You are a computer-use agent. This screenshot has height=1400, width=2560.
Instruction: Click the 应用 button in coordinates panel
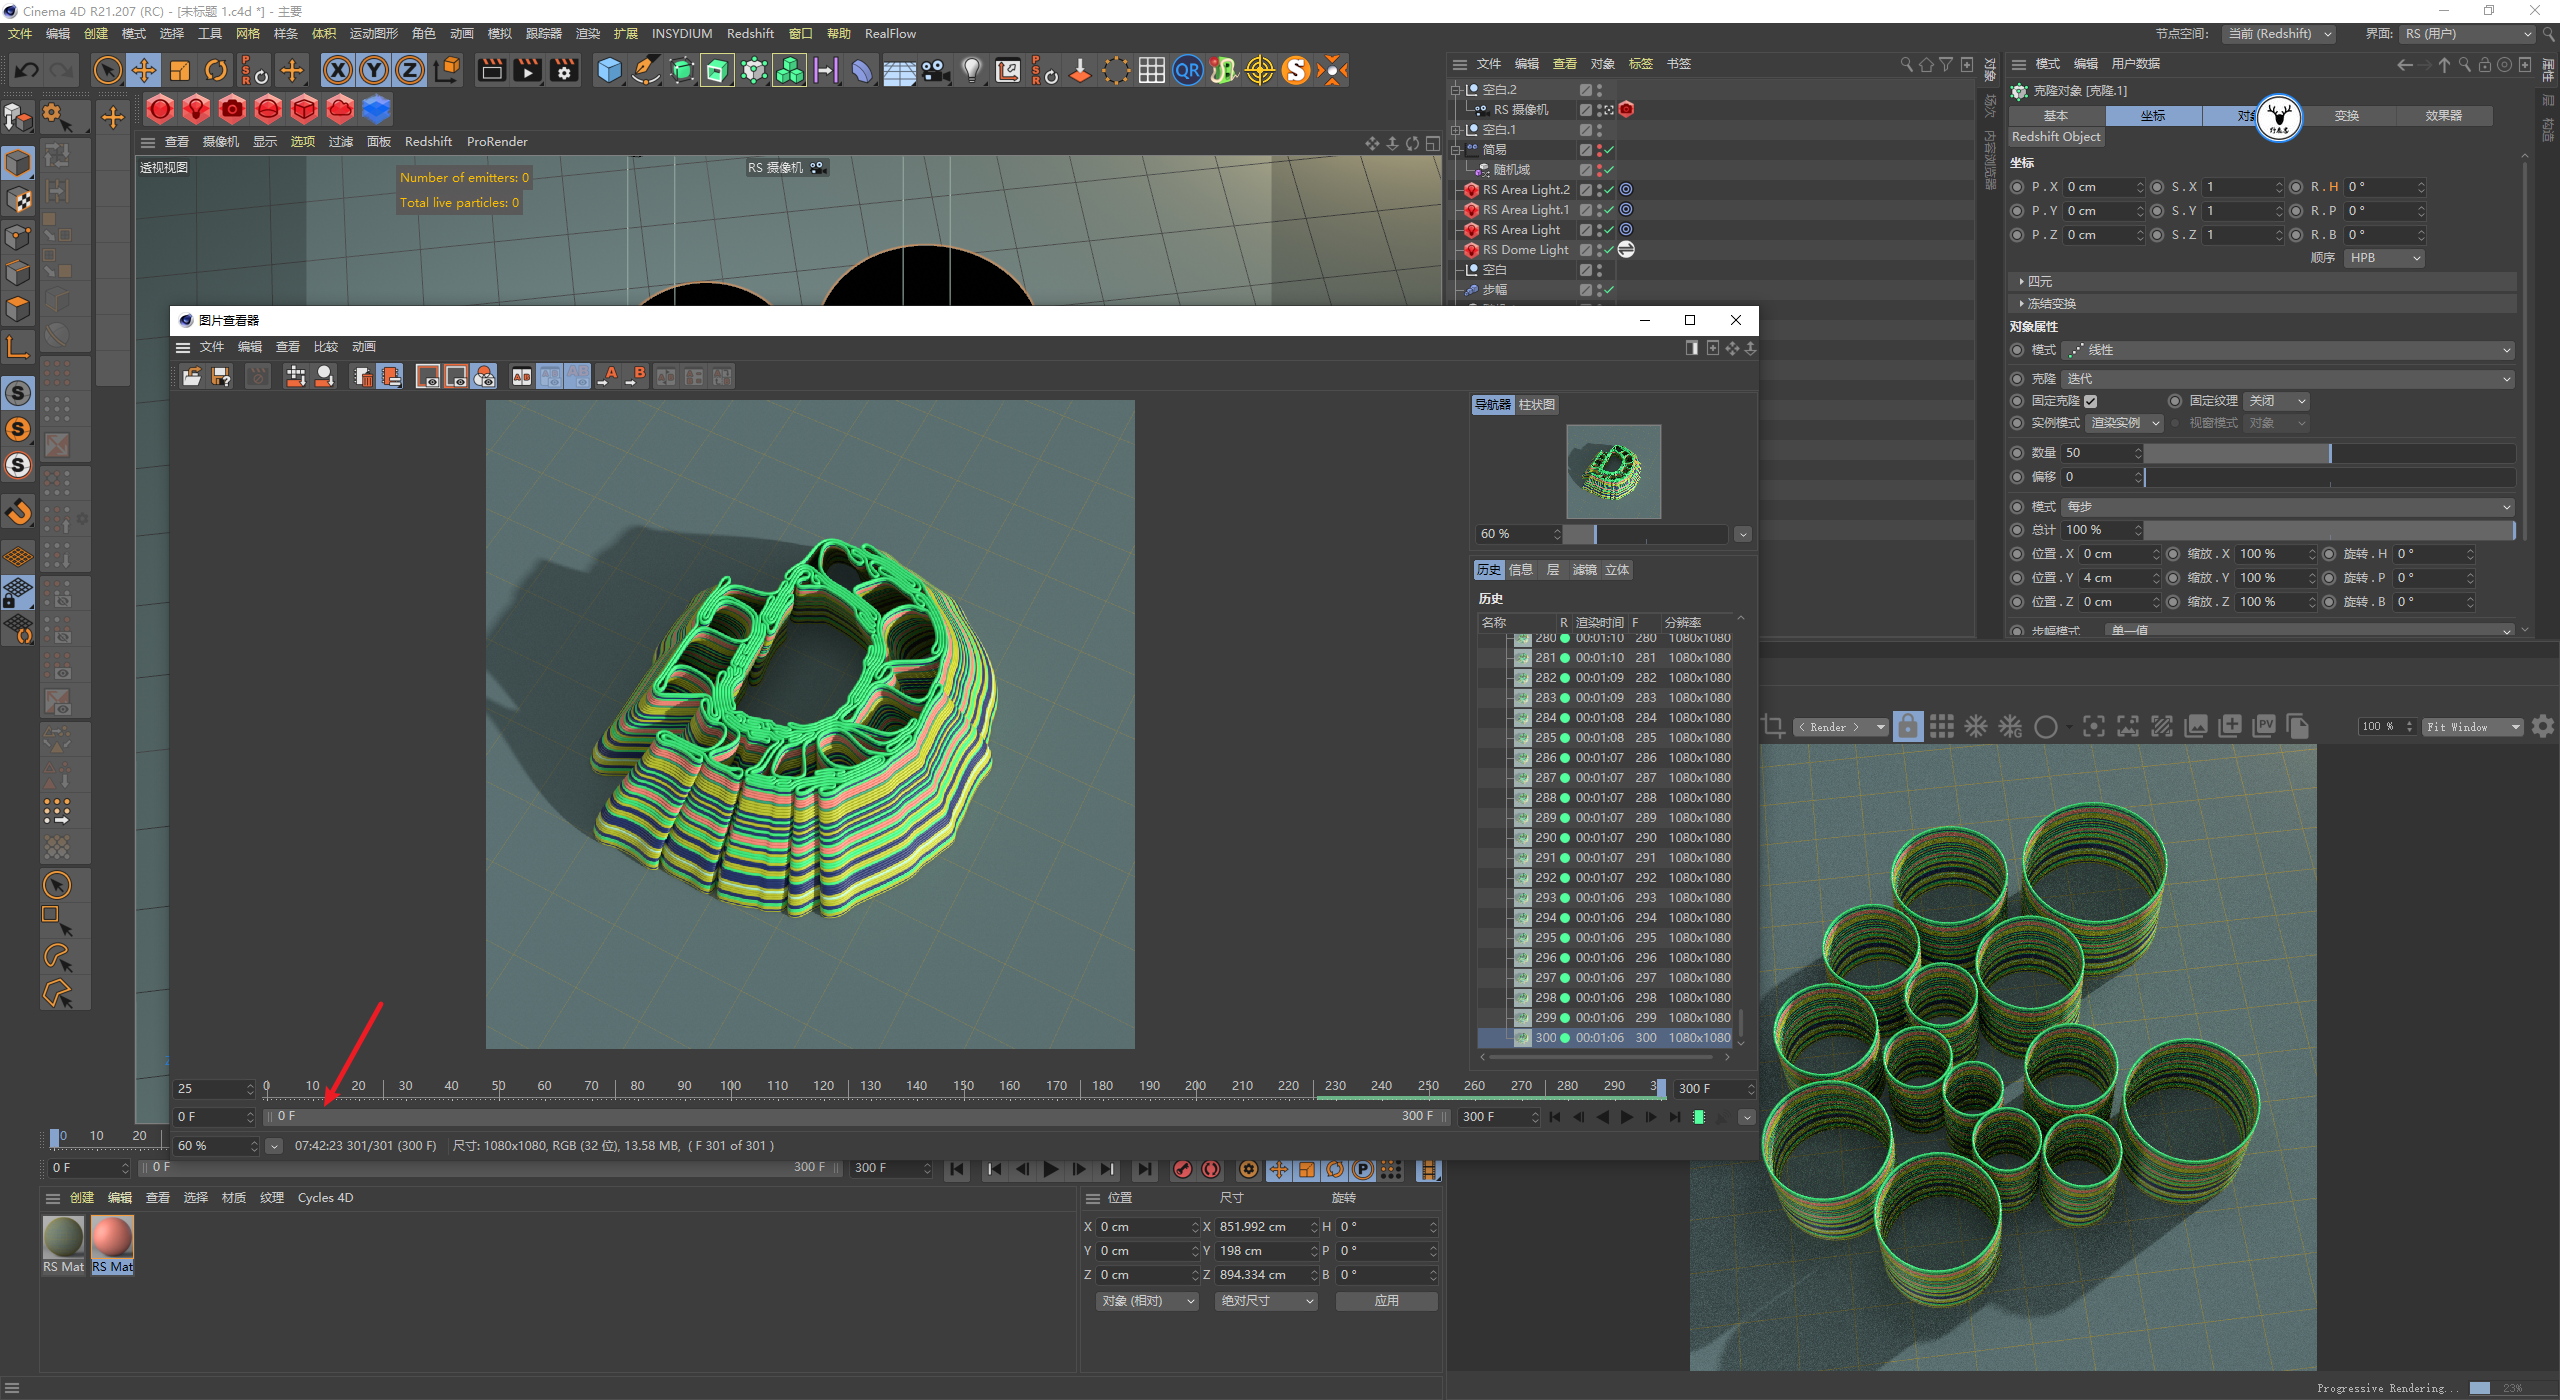[1386, 1301]
